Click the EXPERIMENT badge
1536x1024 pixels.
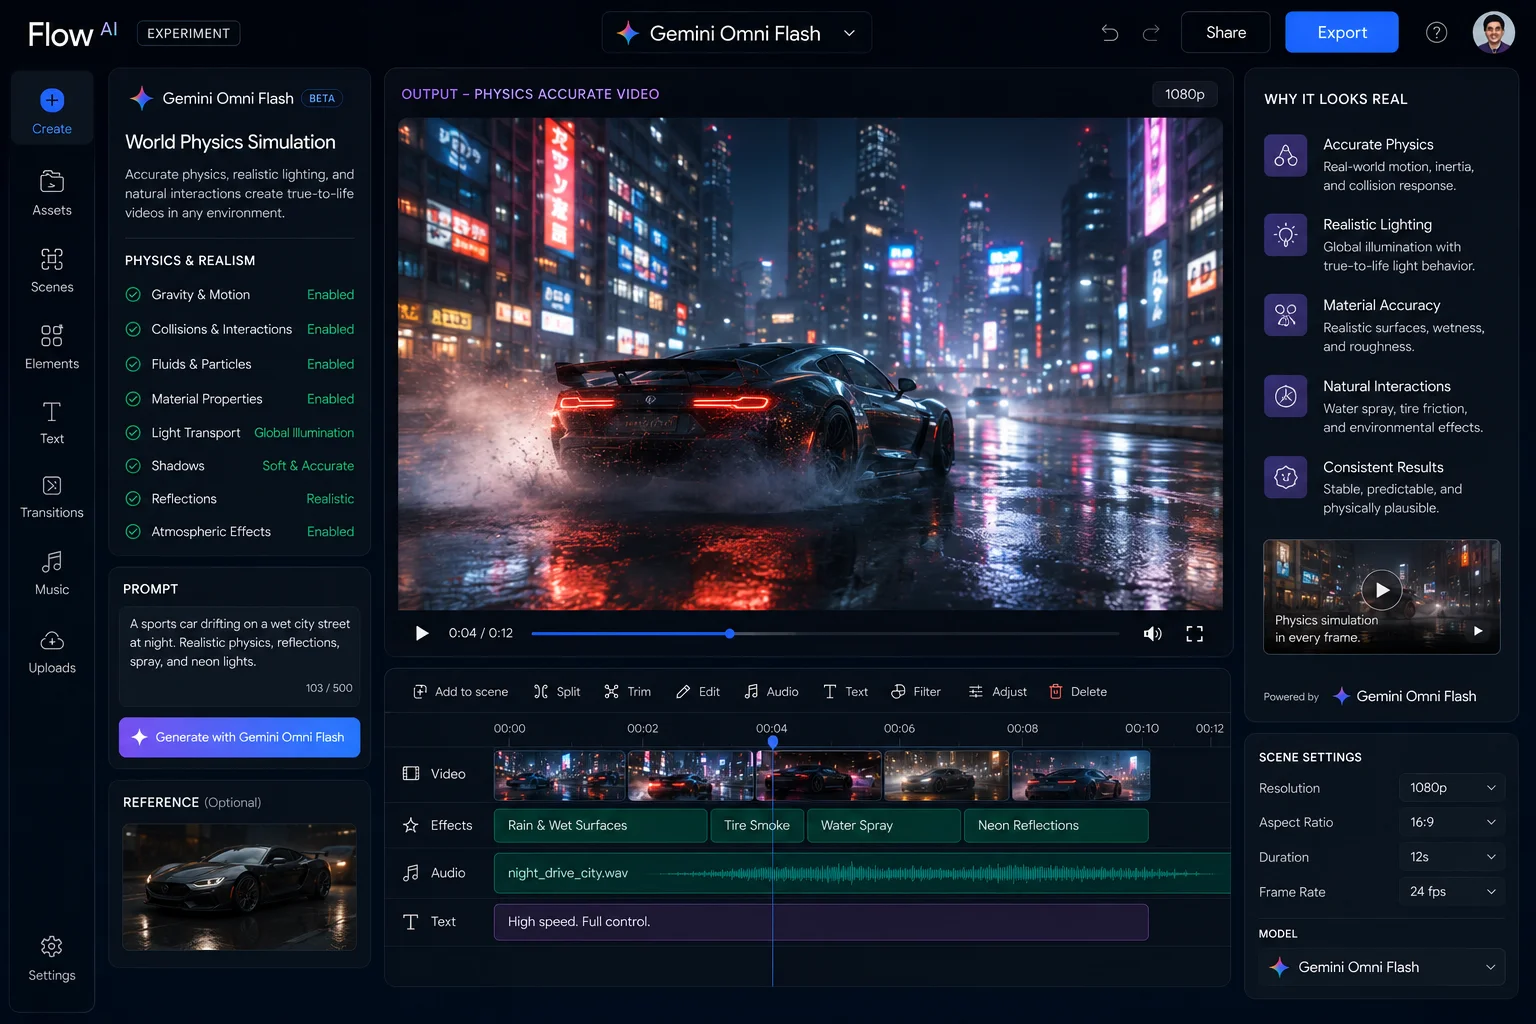coord(188,33)
